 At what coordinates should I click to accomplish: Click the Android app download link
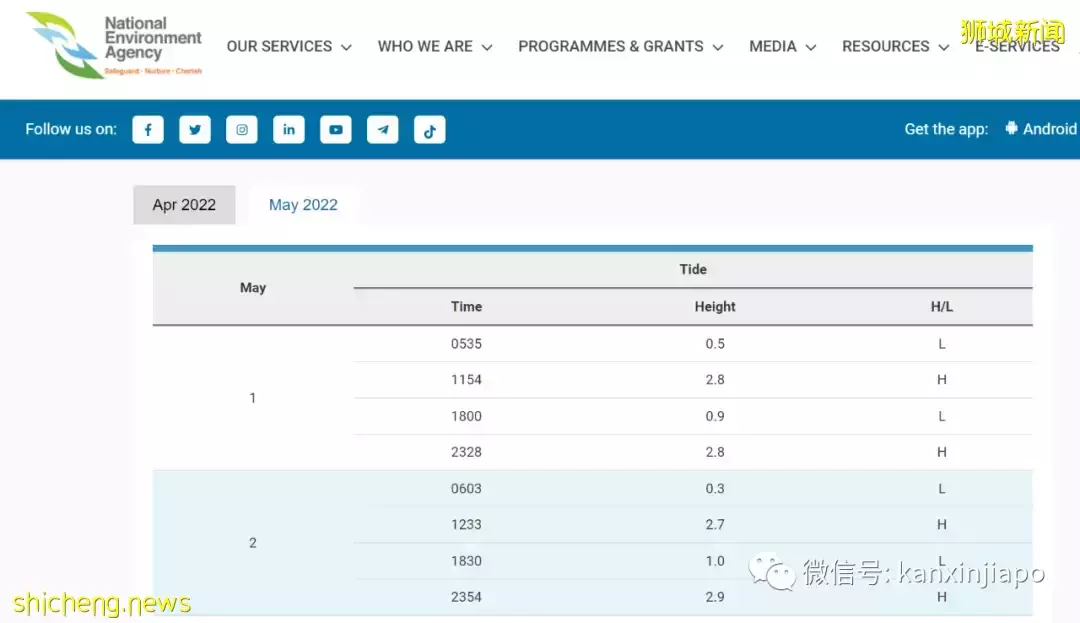1049,129
